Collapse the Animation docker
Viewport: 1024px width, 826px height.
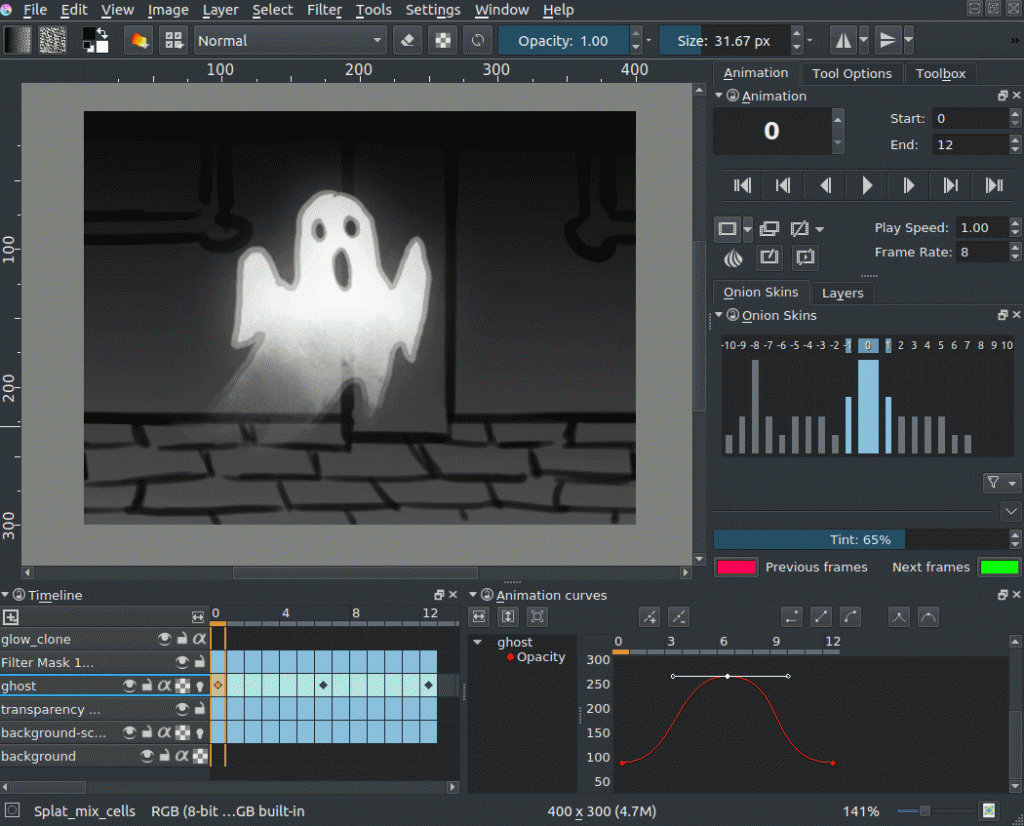[718, 95]
